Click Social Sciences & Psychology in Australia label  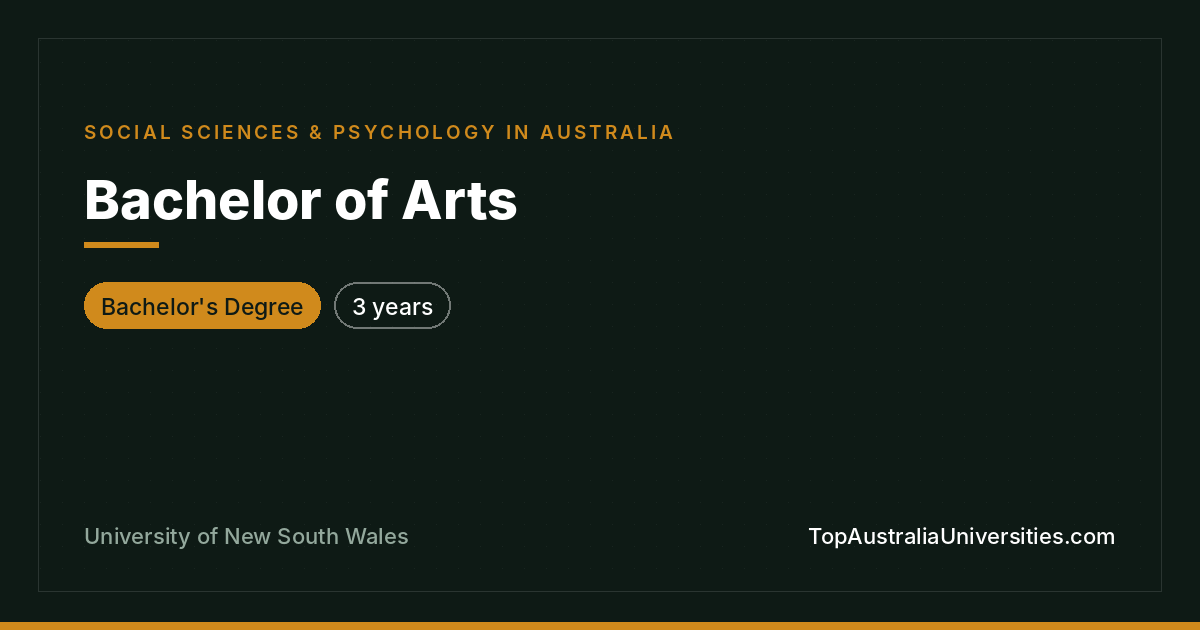(379, 132)
